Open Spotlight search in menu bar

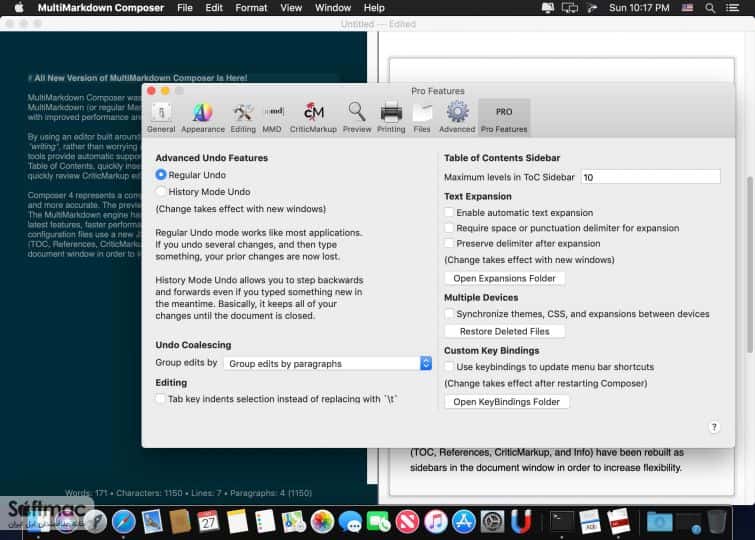pos(710,8)
